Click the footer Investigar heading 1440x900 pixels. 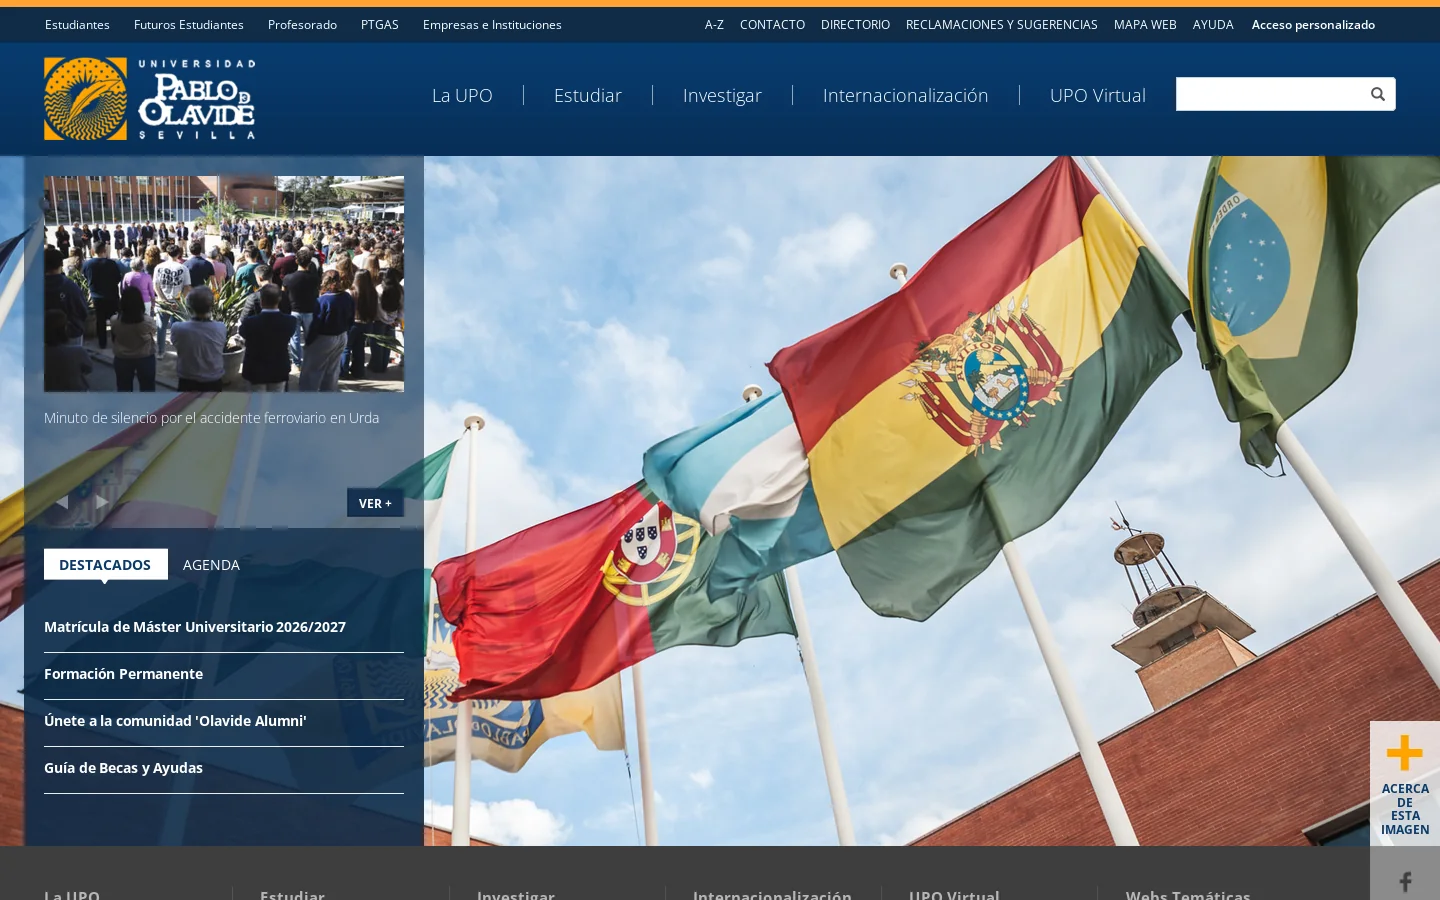click(516, 894)
